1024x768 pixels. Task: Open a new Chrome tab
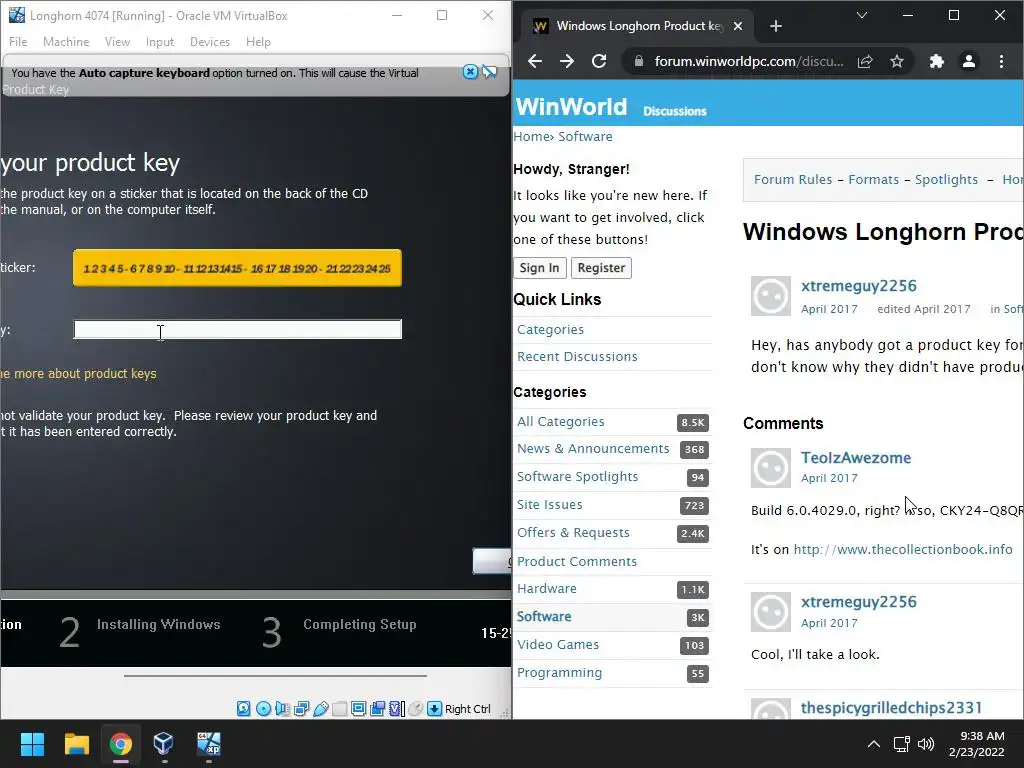776,26
